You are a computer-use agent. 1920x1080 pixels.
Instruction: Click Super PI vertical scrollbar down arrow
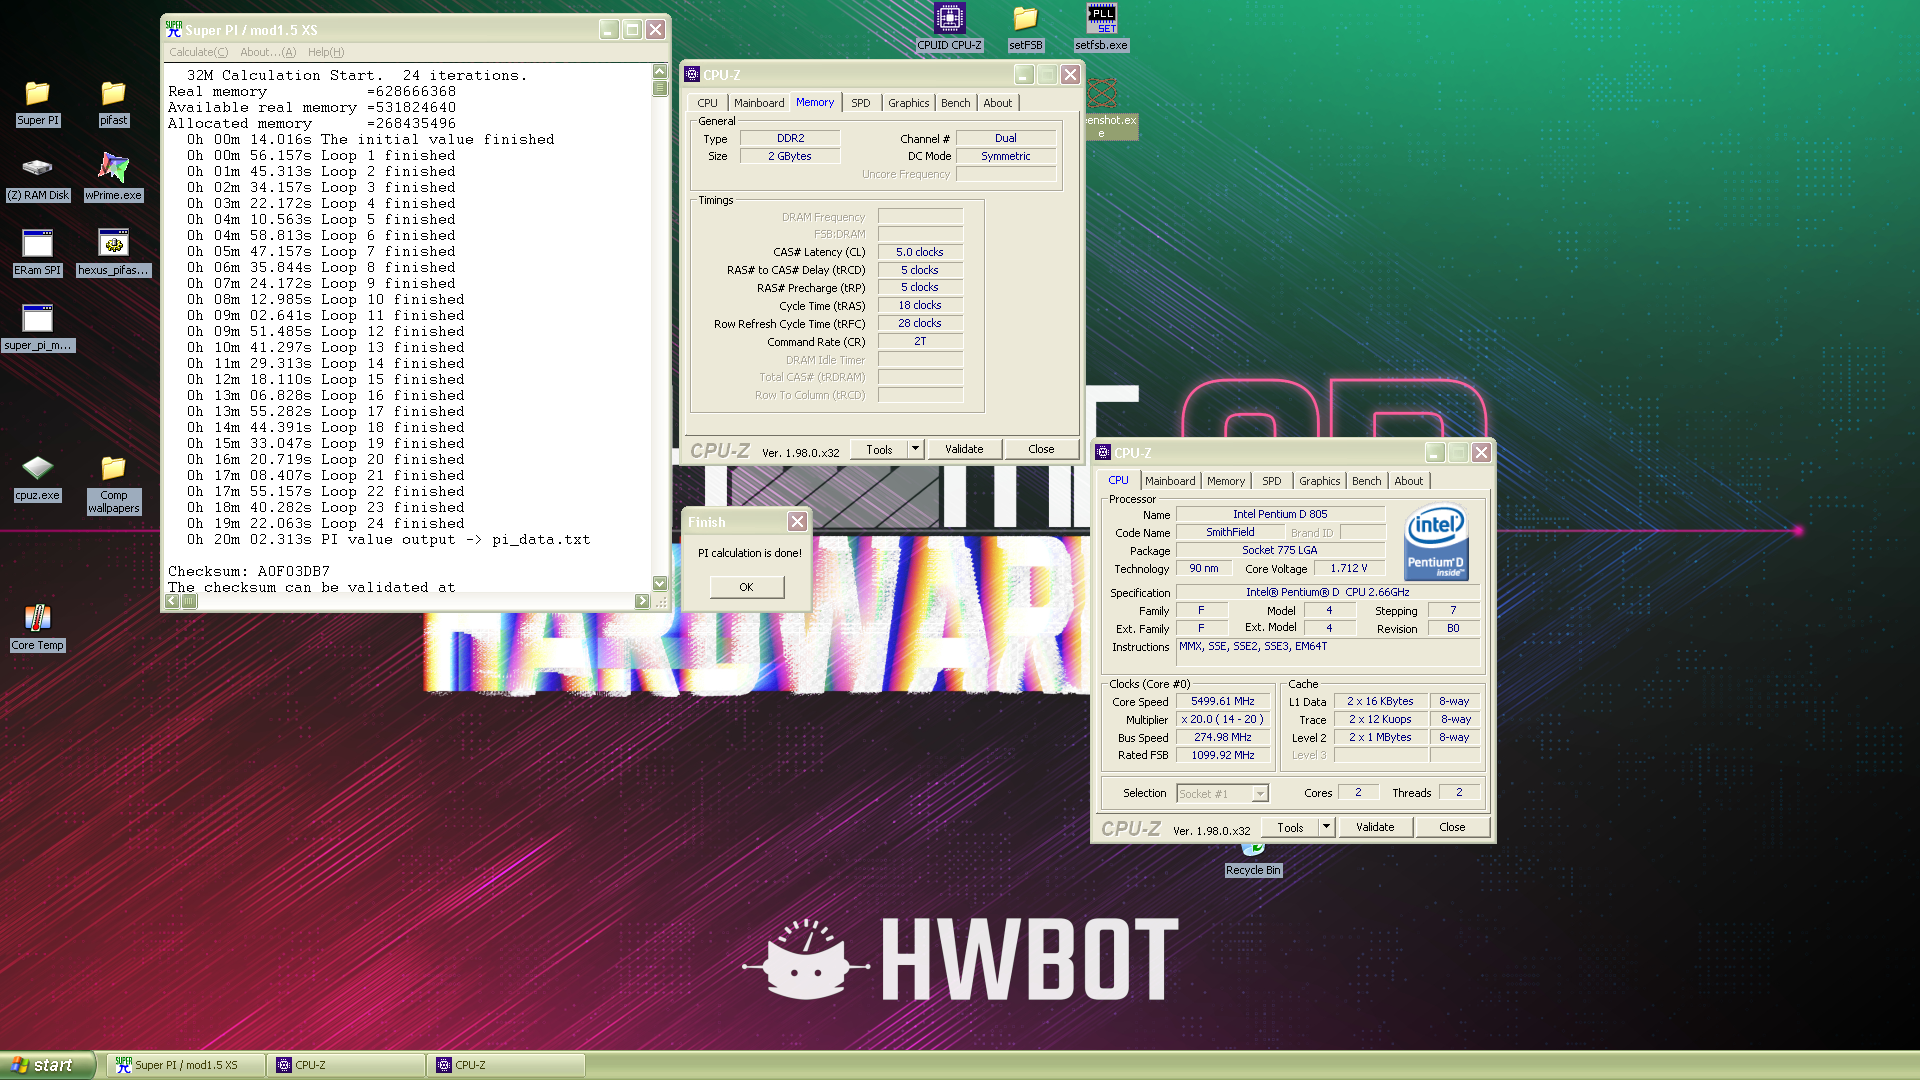pos(659,583)
